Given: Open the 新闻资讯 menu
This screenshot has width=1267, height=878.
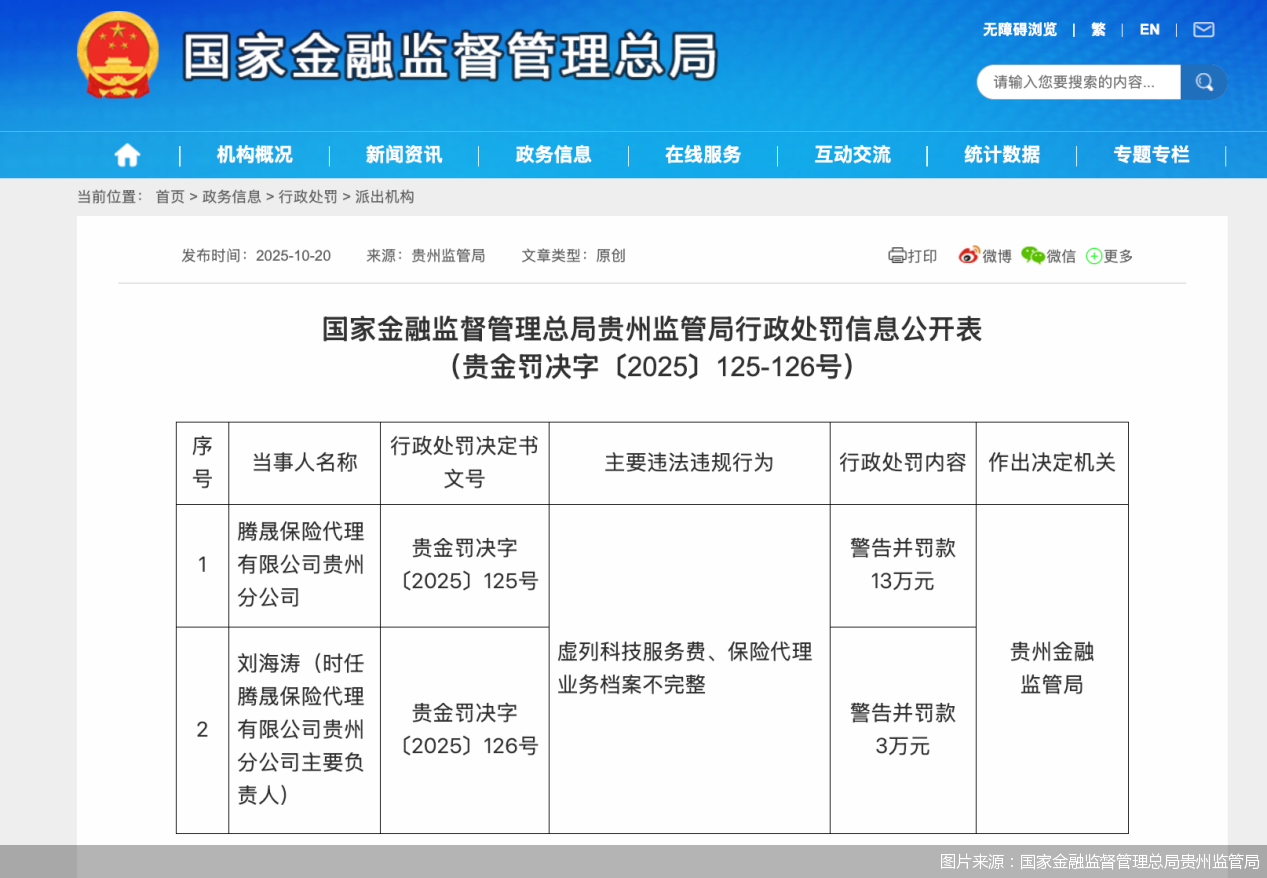Looking at the screenshot, I should pos(403,155).
